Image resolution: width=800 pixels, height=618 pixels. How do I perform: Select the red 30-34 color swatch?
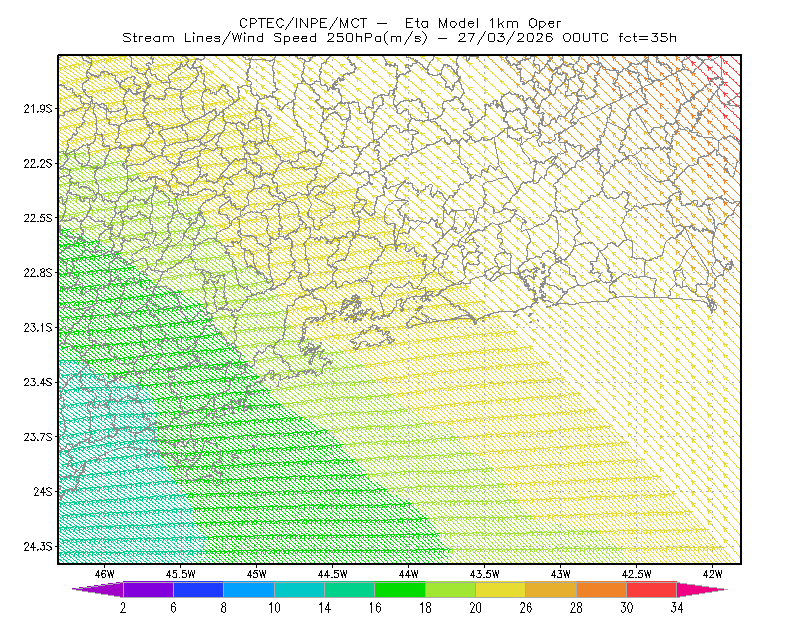coord(652,589)
